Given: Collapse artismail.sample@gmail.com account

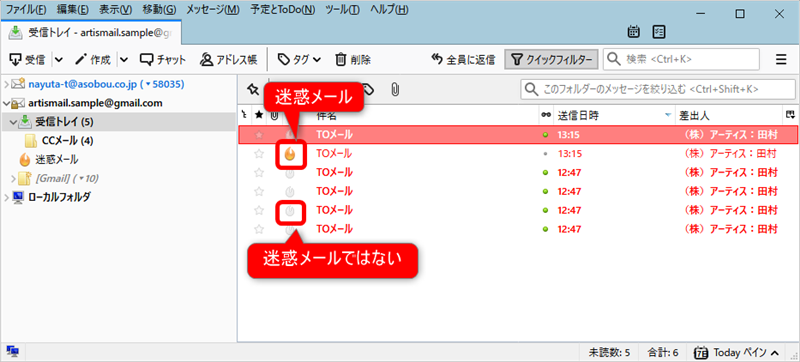Looking at the screenshot, I should click(6, 104).
